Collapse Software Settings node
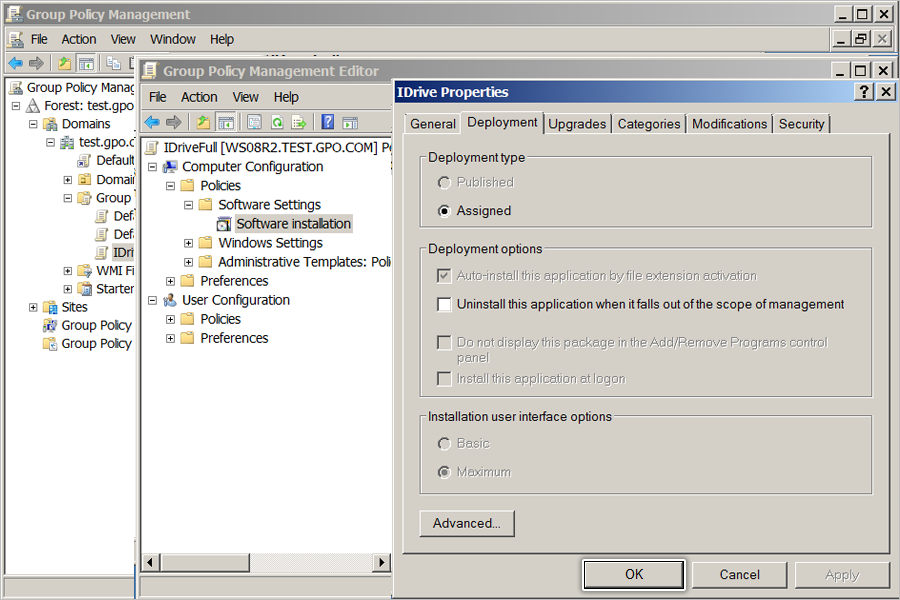 coord(188,205)
